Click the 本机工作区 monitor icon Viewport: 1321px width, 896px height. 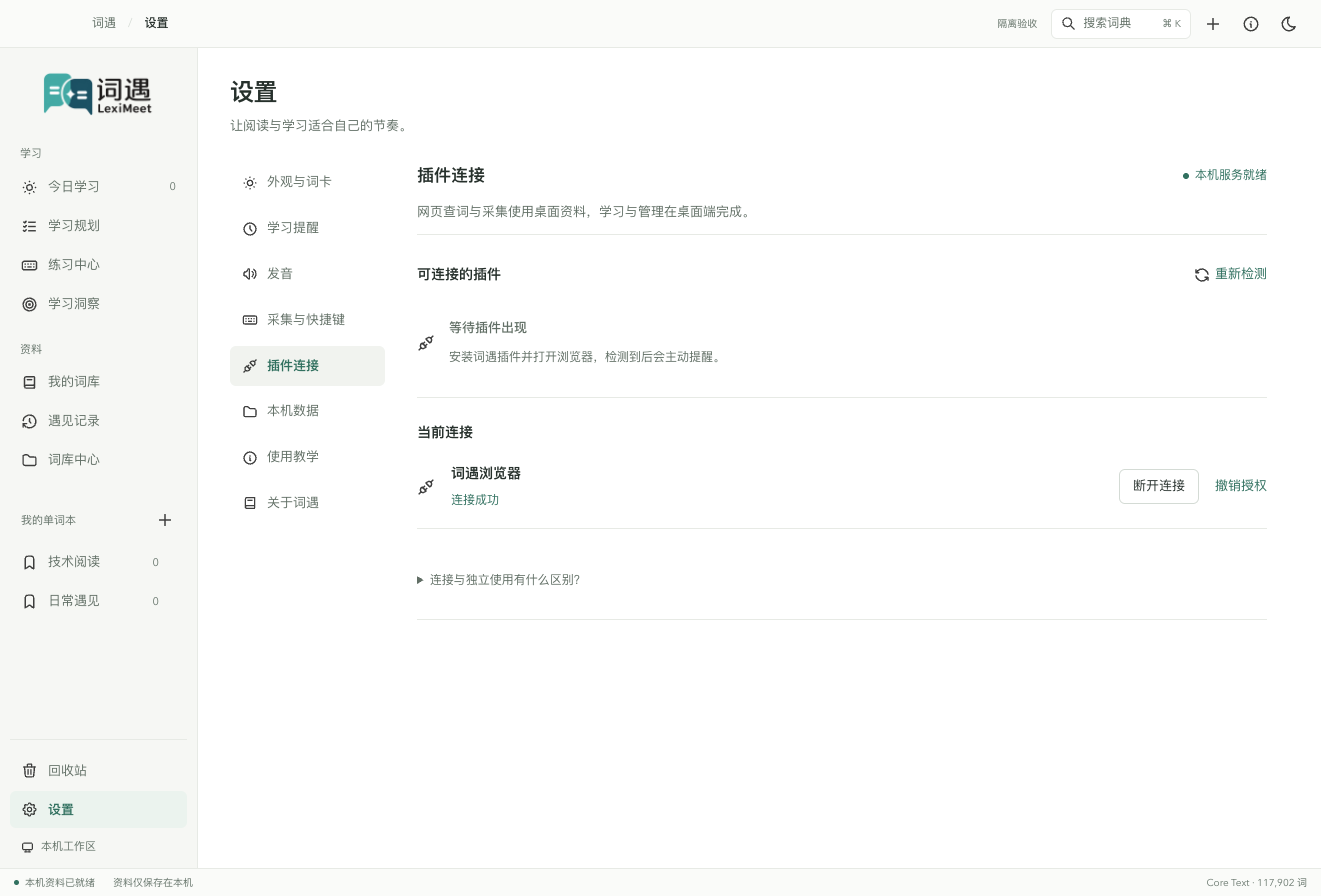tap(27, 847)
